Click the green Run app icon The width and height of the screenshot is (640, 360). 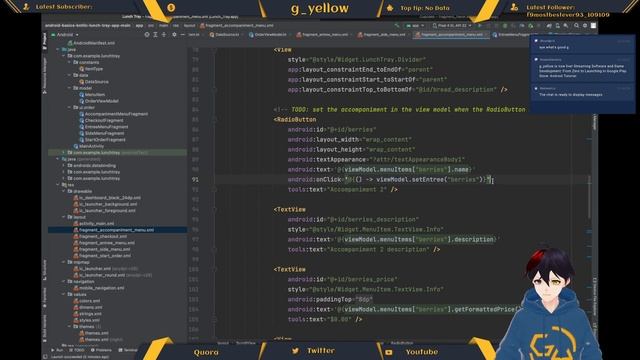pos(480,25)
